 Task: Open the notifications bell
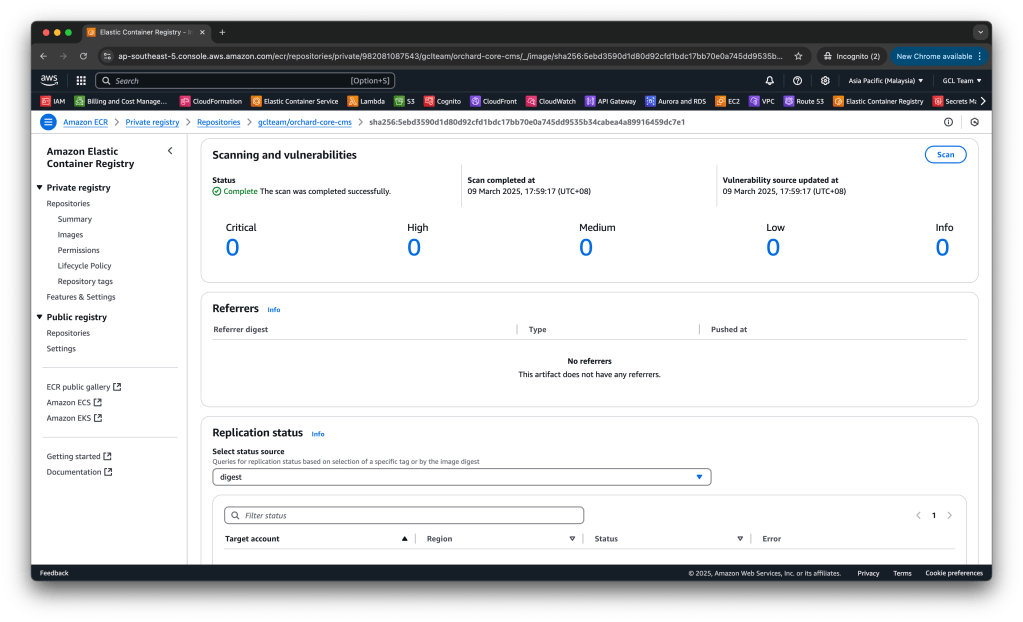(x=769, y=80)
